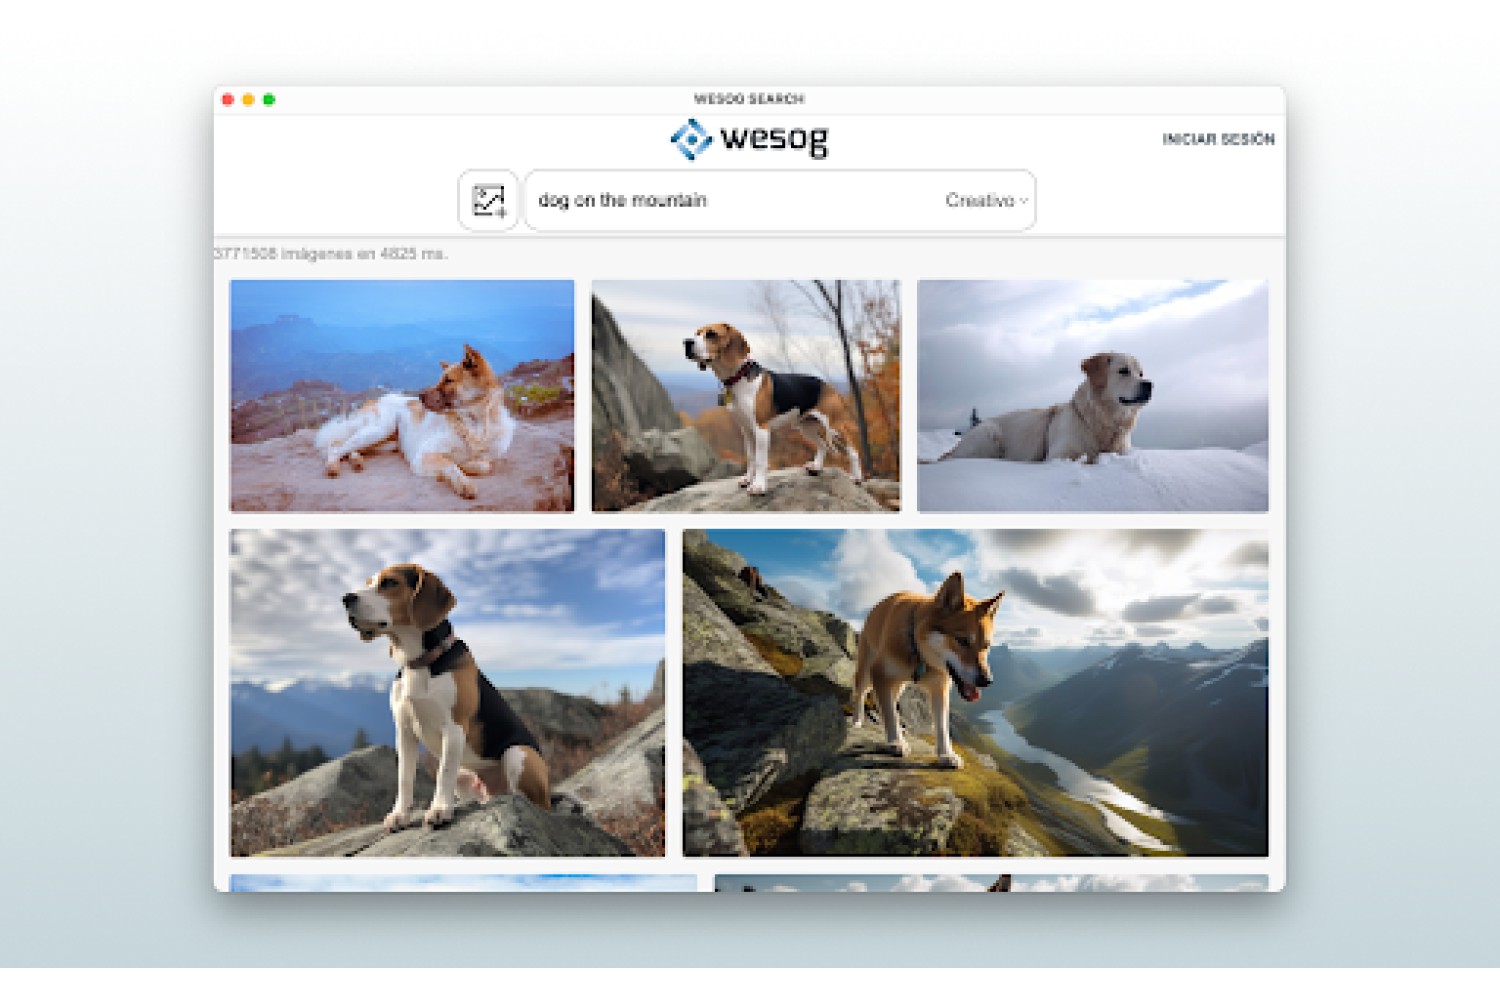1500x1000 pixels.
Task: Open the husky lying on red rocks image
Action: [402, 396]
